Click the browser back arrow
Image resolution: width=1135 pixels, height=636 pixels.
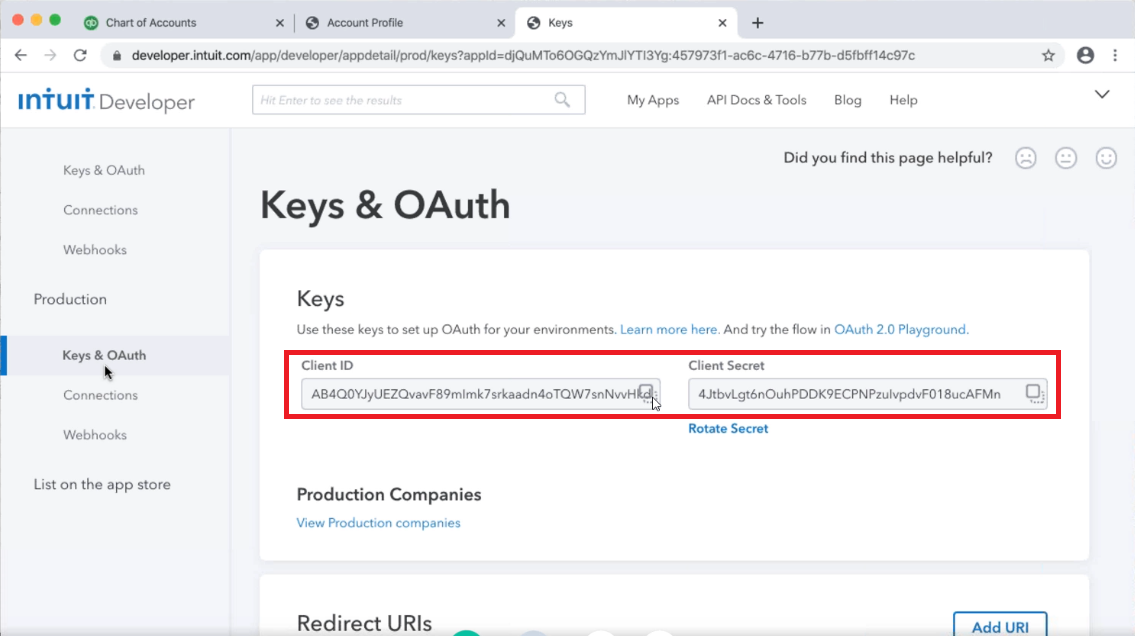point(20,55)
